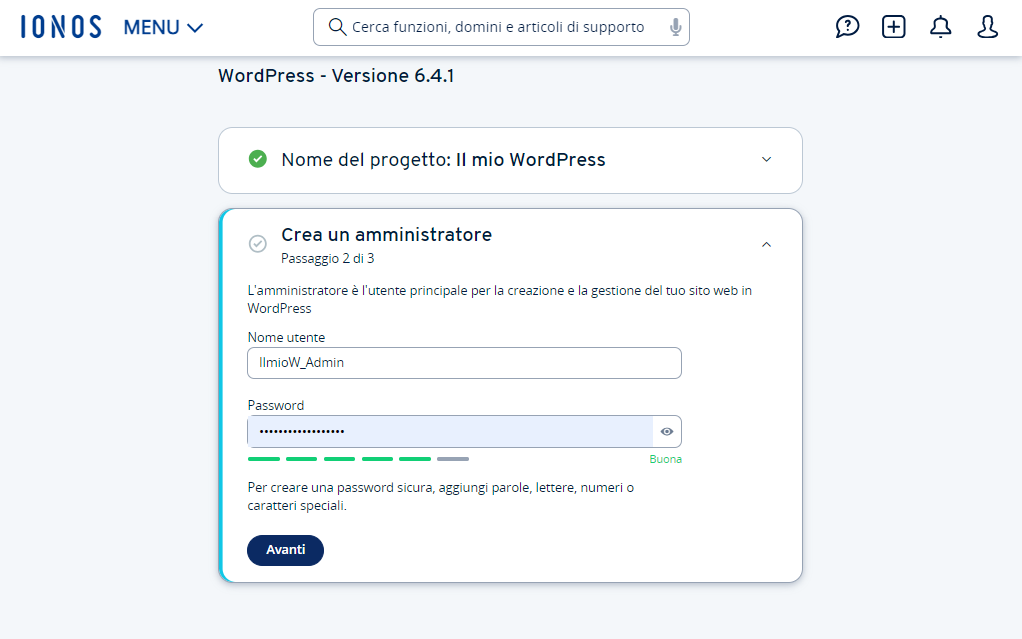This screenshot has height=639, width=1022.
Task: Click the Nome utente input field
Action: [464, 363]
